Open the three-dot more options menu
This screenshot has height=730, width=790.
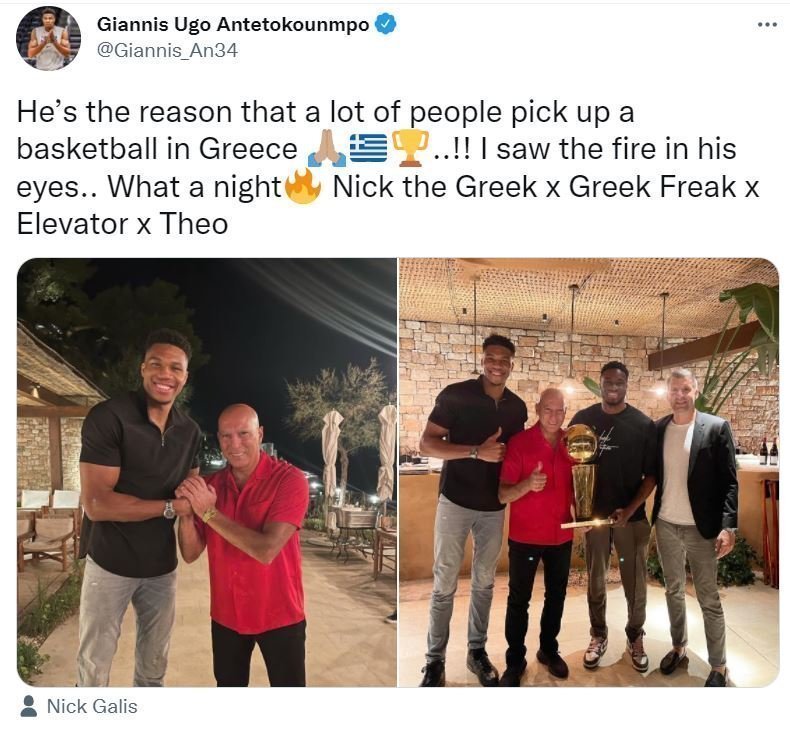767,24
